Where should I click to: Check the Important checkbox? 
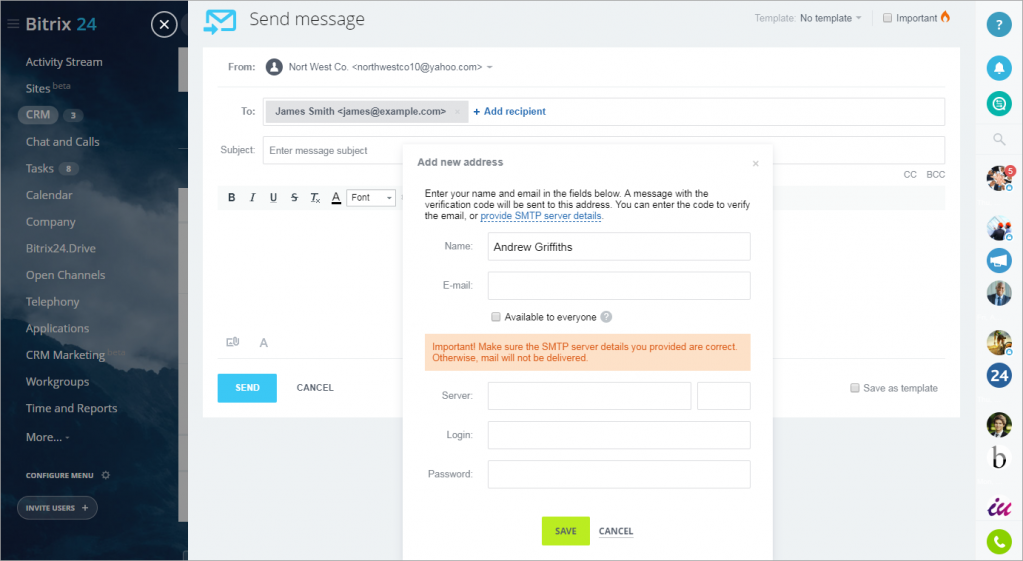pyautogui.click(x=887, y=18)
